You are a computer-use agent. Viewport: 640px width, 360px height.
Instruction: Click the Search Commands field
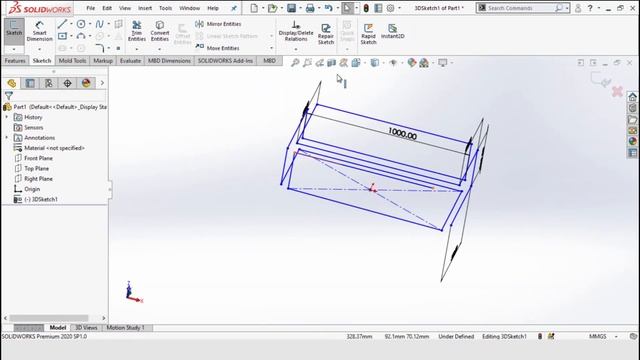click(x=521, y=8)
